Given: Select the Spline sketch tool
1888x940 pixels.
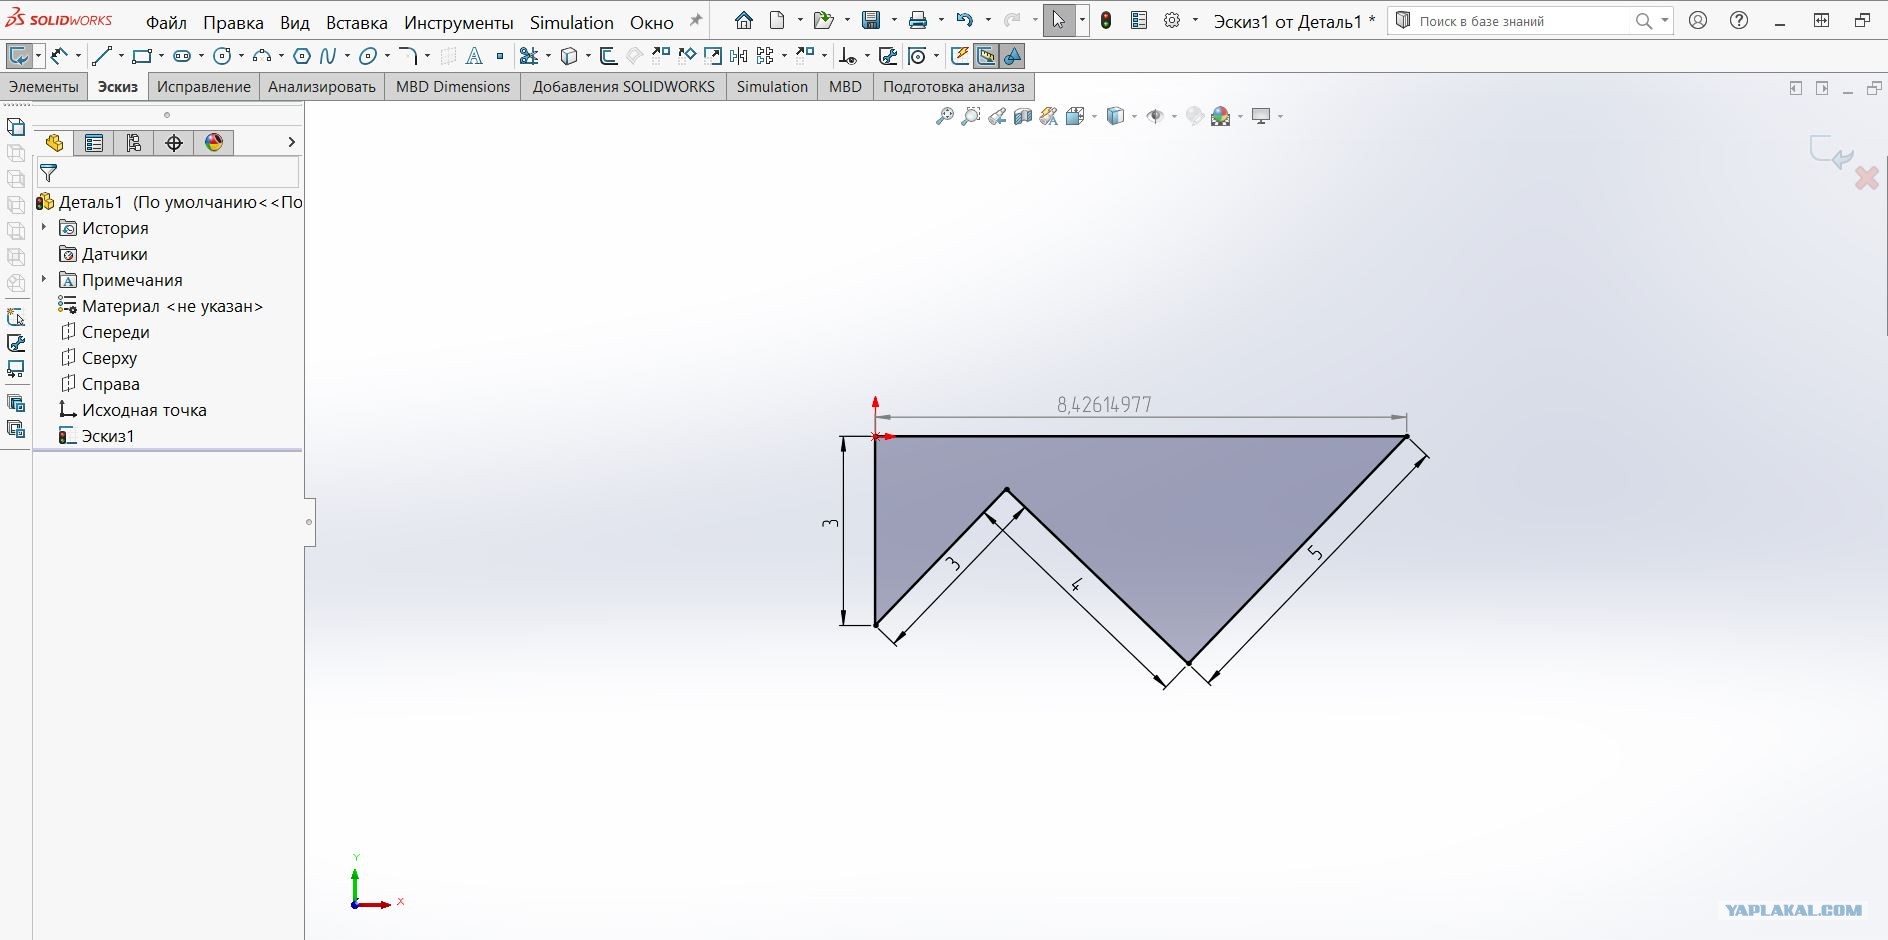Looking at the screenshot, I should [x=328, y=56].
